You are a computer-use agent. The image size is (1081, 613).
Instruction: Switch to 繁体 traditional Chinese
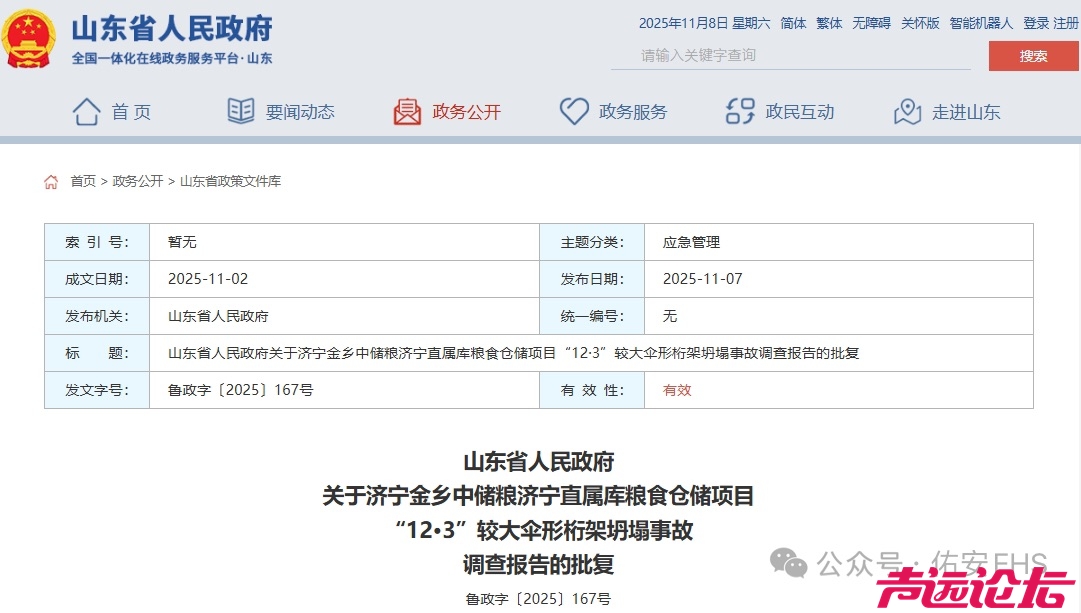pyautogui.click(x=829, y=23)
